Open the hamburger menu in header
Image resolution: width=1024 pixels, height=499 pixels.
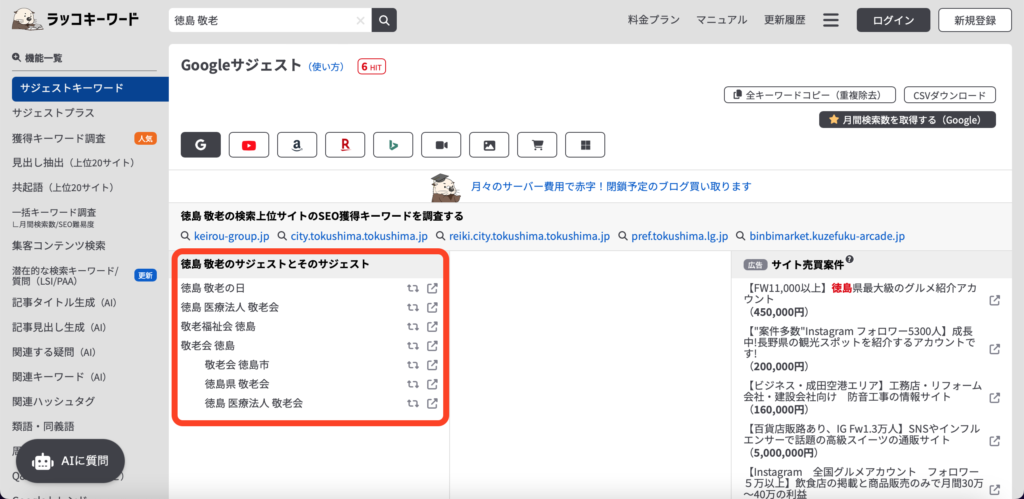tap(830, 20)
